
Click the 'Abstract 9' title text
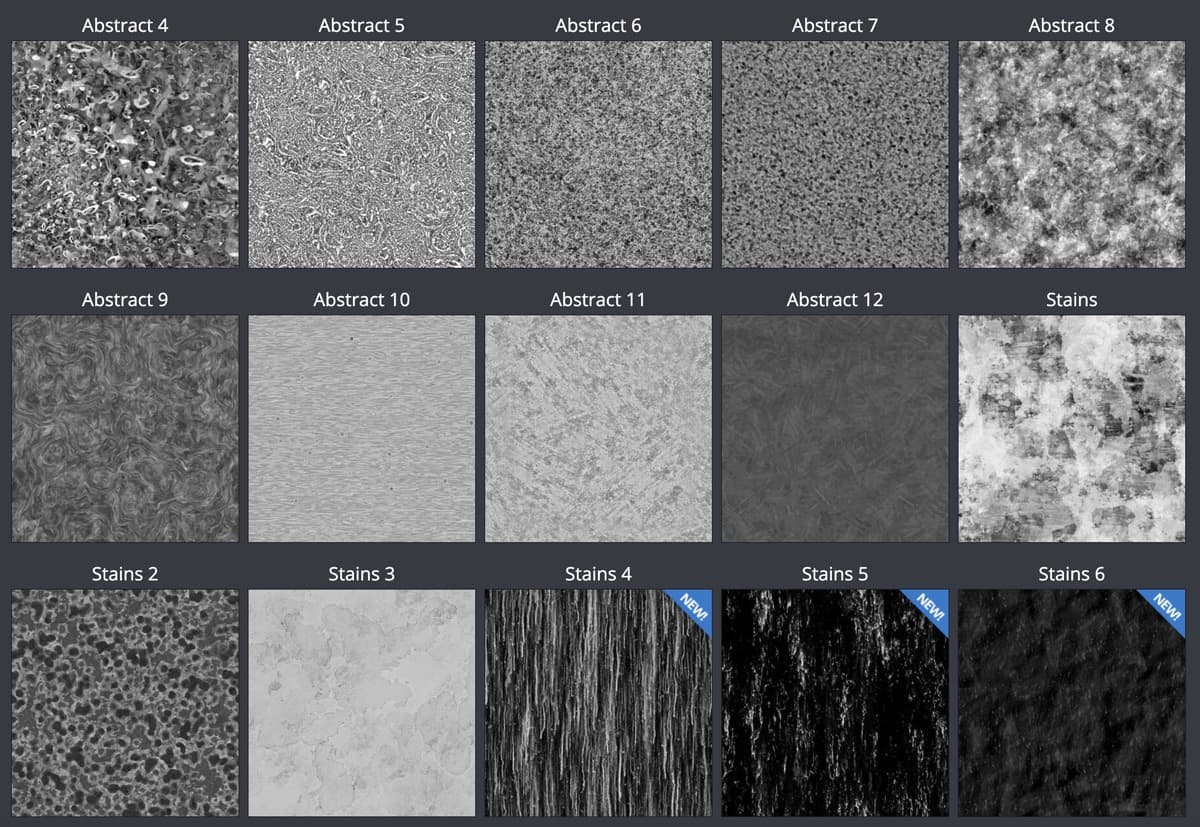tap(125, 300)
